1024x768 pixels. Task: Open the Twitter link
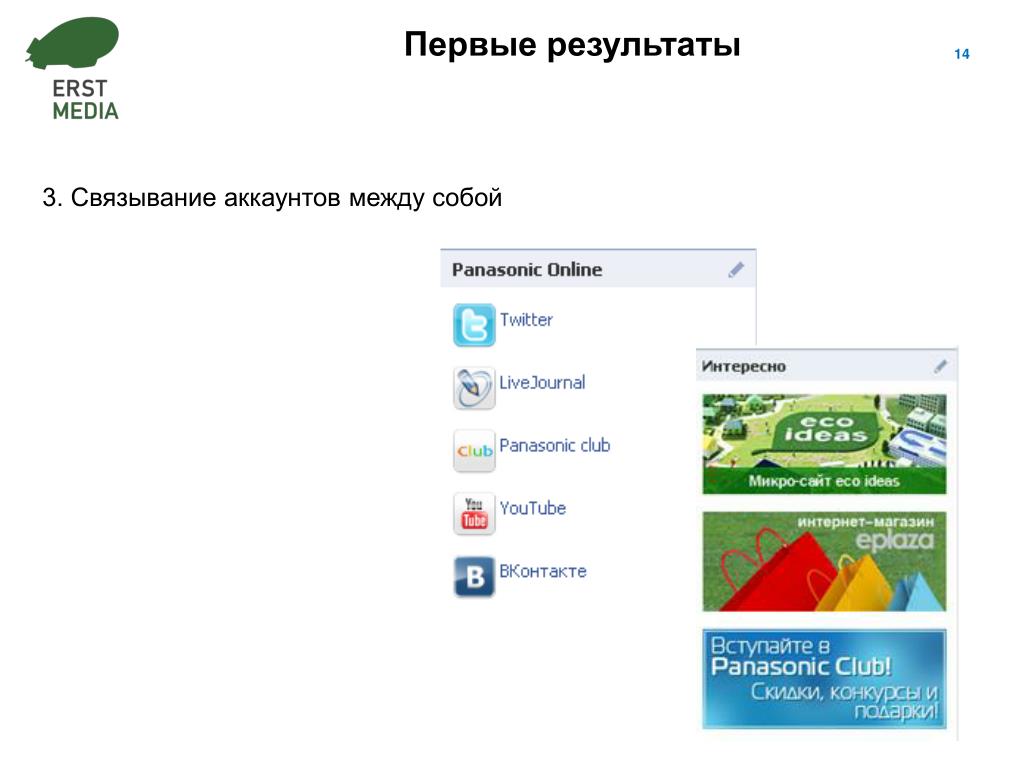(x=526, y=319)
